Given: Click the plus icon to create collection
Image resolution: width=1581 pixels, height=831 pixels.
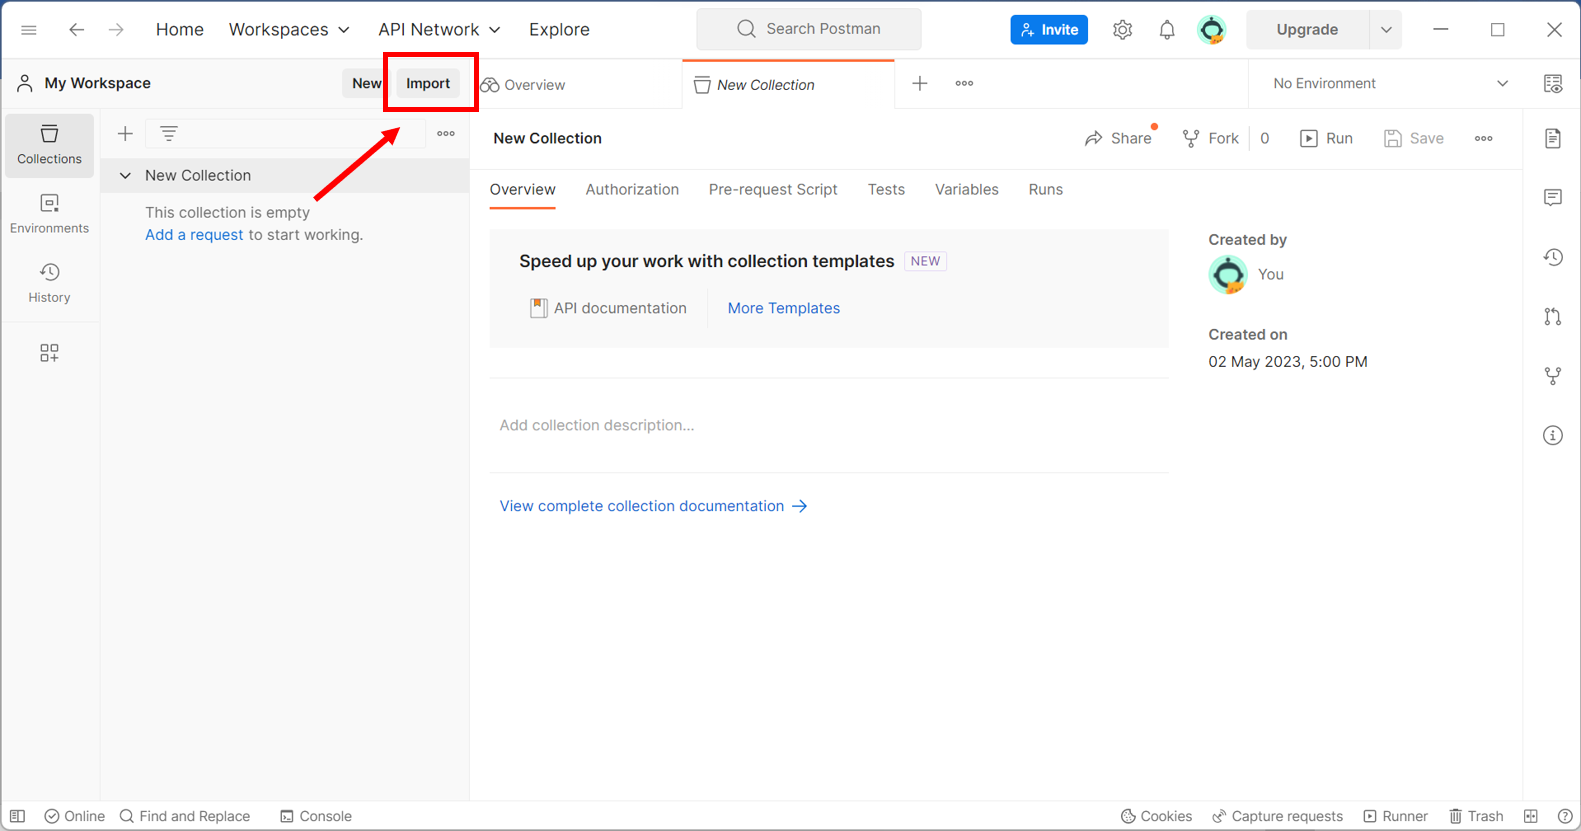Looking at the screenshot, I should point(125,133).
